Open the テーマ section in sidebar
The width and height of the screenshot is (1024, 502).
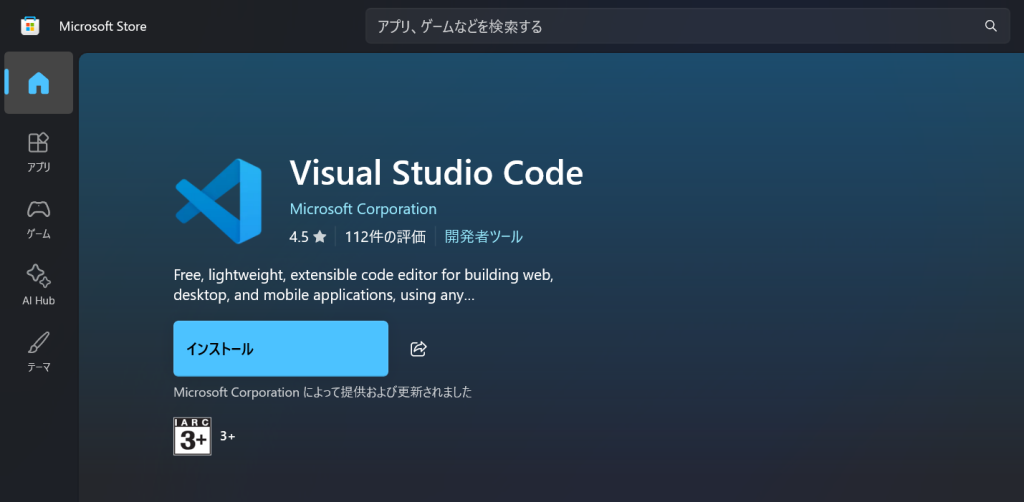coord(38,352)
